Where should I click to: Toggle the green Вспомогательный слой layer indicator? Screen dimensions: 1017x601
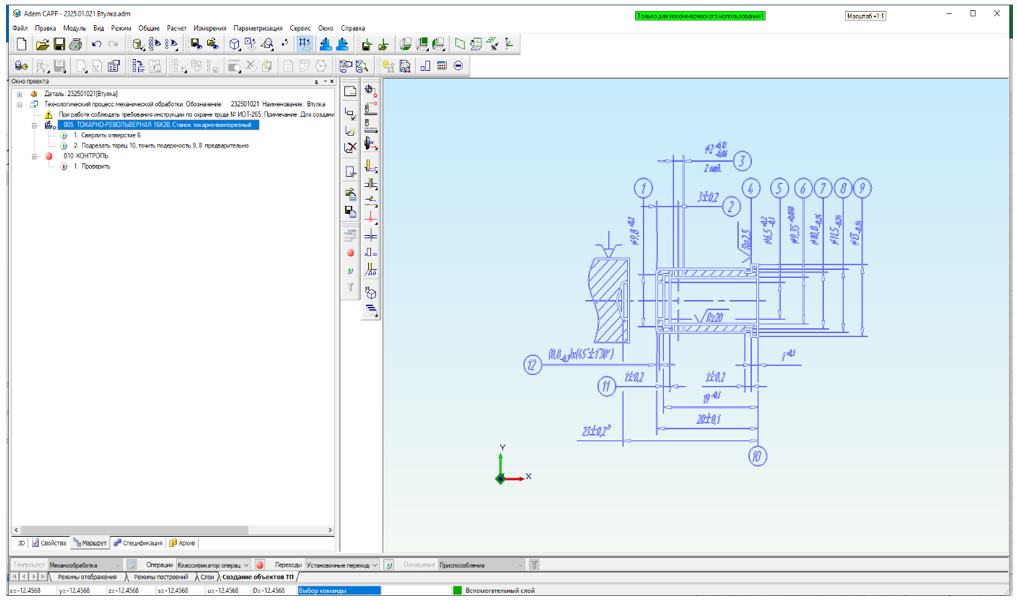click(458, 590)
